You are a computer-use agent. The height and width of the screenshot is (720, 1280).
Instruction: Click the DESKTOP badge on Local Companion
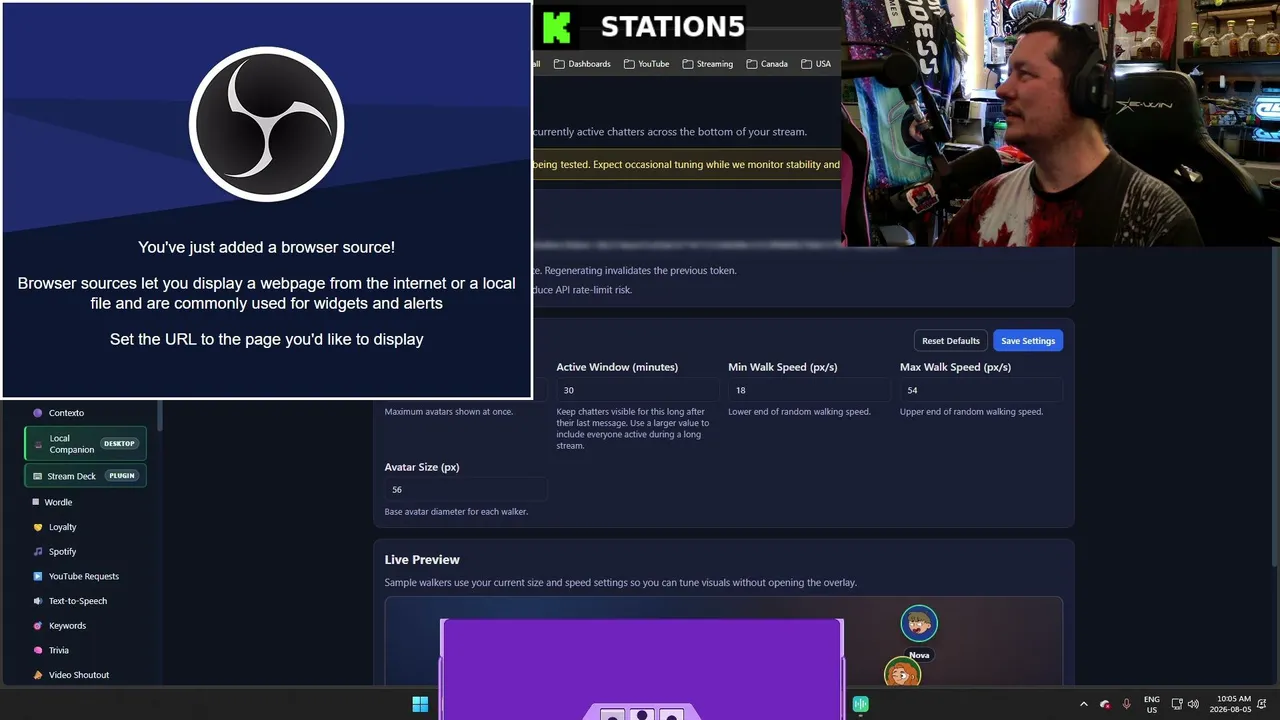pyautogui.click(x=119, y=444)
